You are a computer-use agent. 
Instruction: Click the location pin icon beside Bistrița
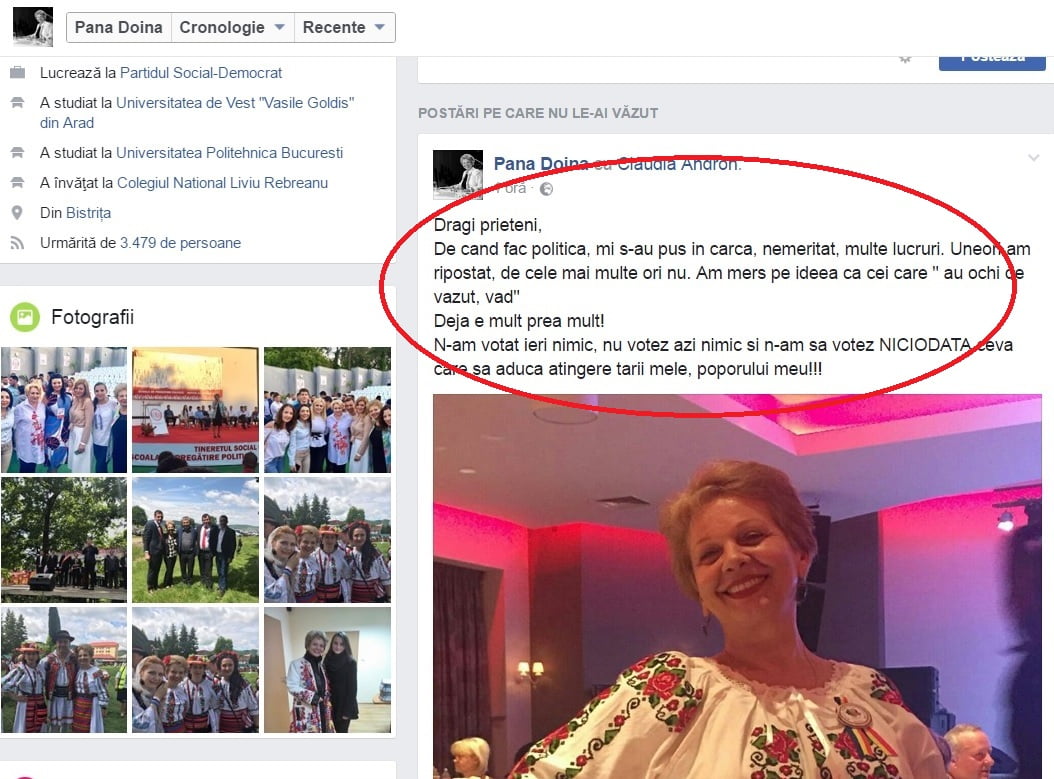coord(17,213)
